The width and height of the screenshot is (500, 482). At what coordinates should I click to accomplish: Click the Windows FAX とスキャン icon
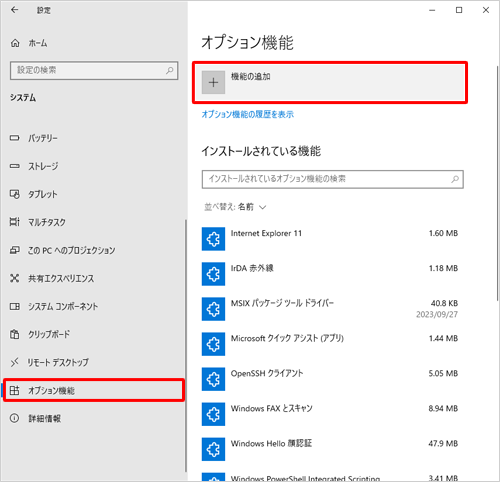click(213, 414)
